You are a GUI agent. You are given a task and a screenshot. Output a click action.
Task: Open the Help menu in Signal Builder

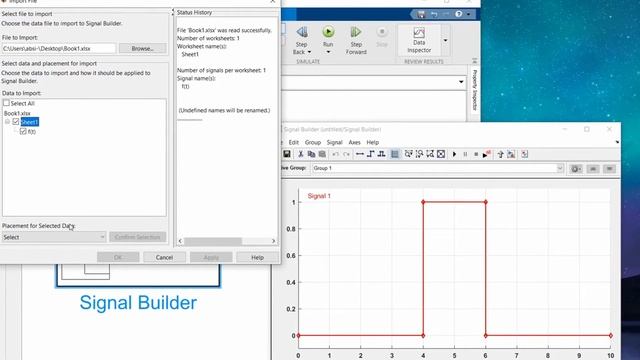(373, 142)
